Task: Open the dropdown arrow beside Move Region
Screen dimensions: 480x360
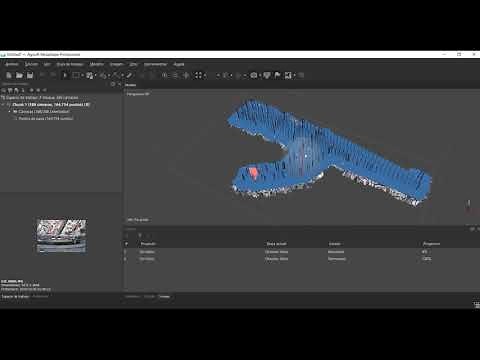Action: pos(95,76)
